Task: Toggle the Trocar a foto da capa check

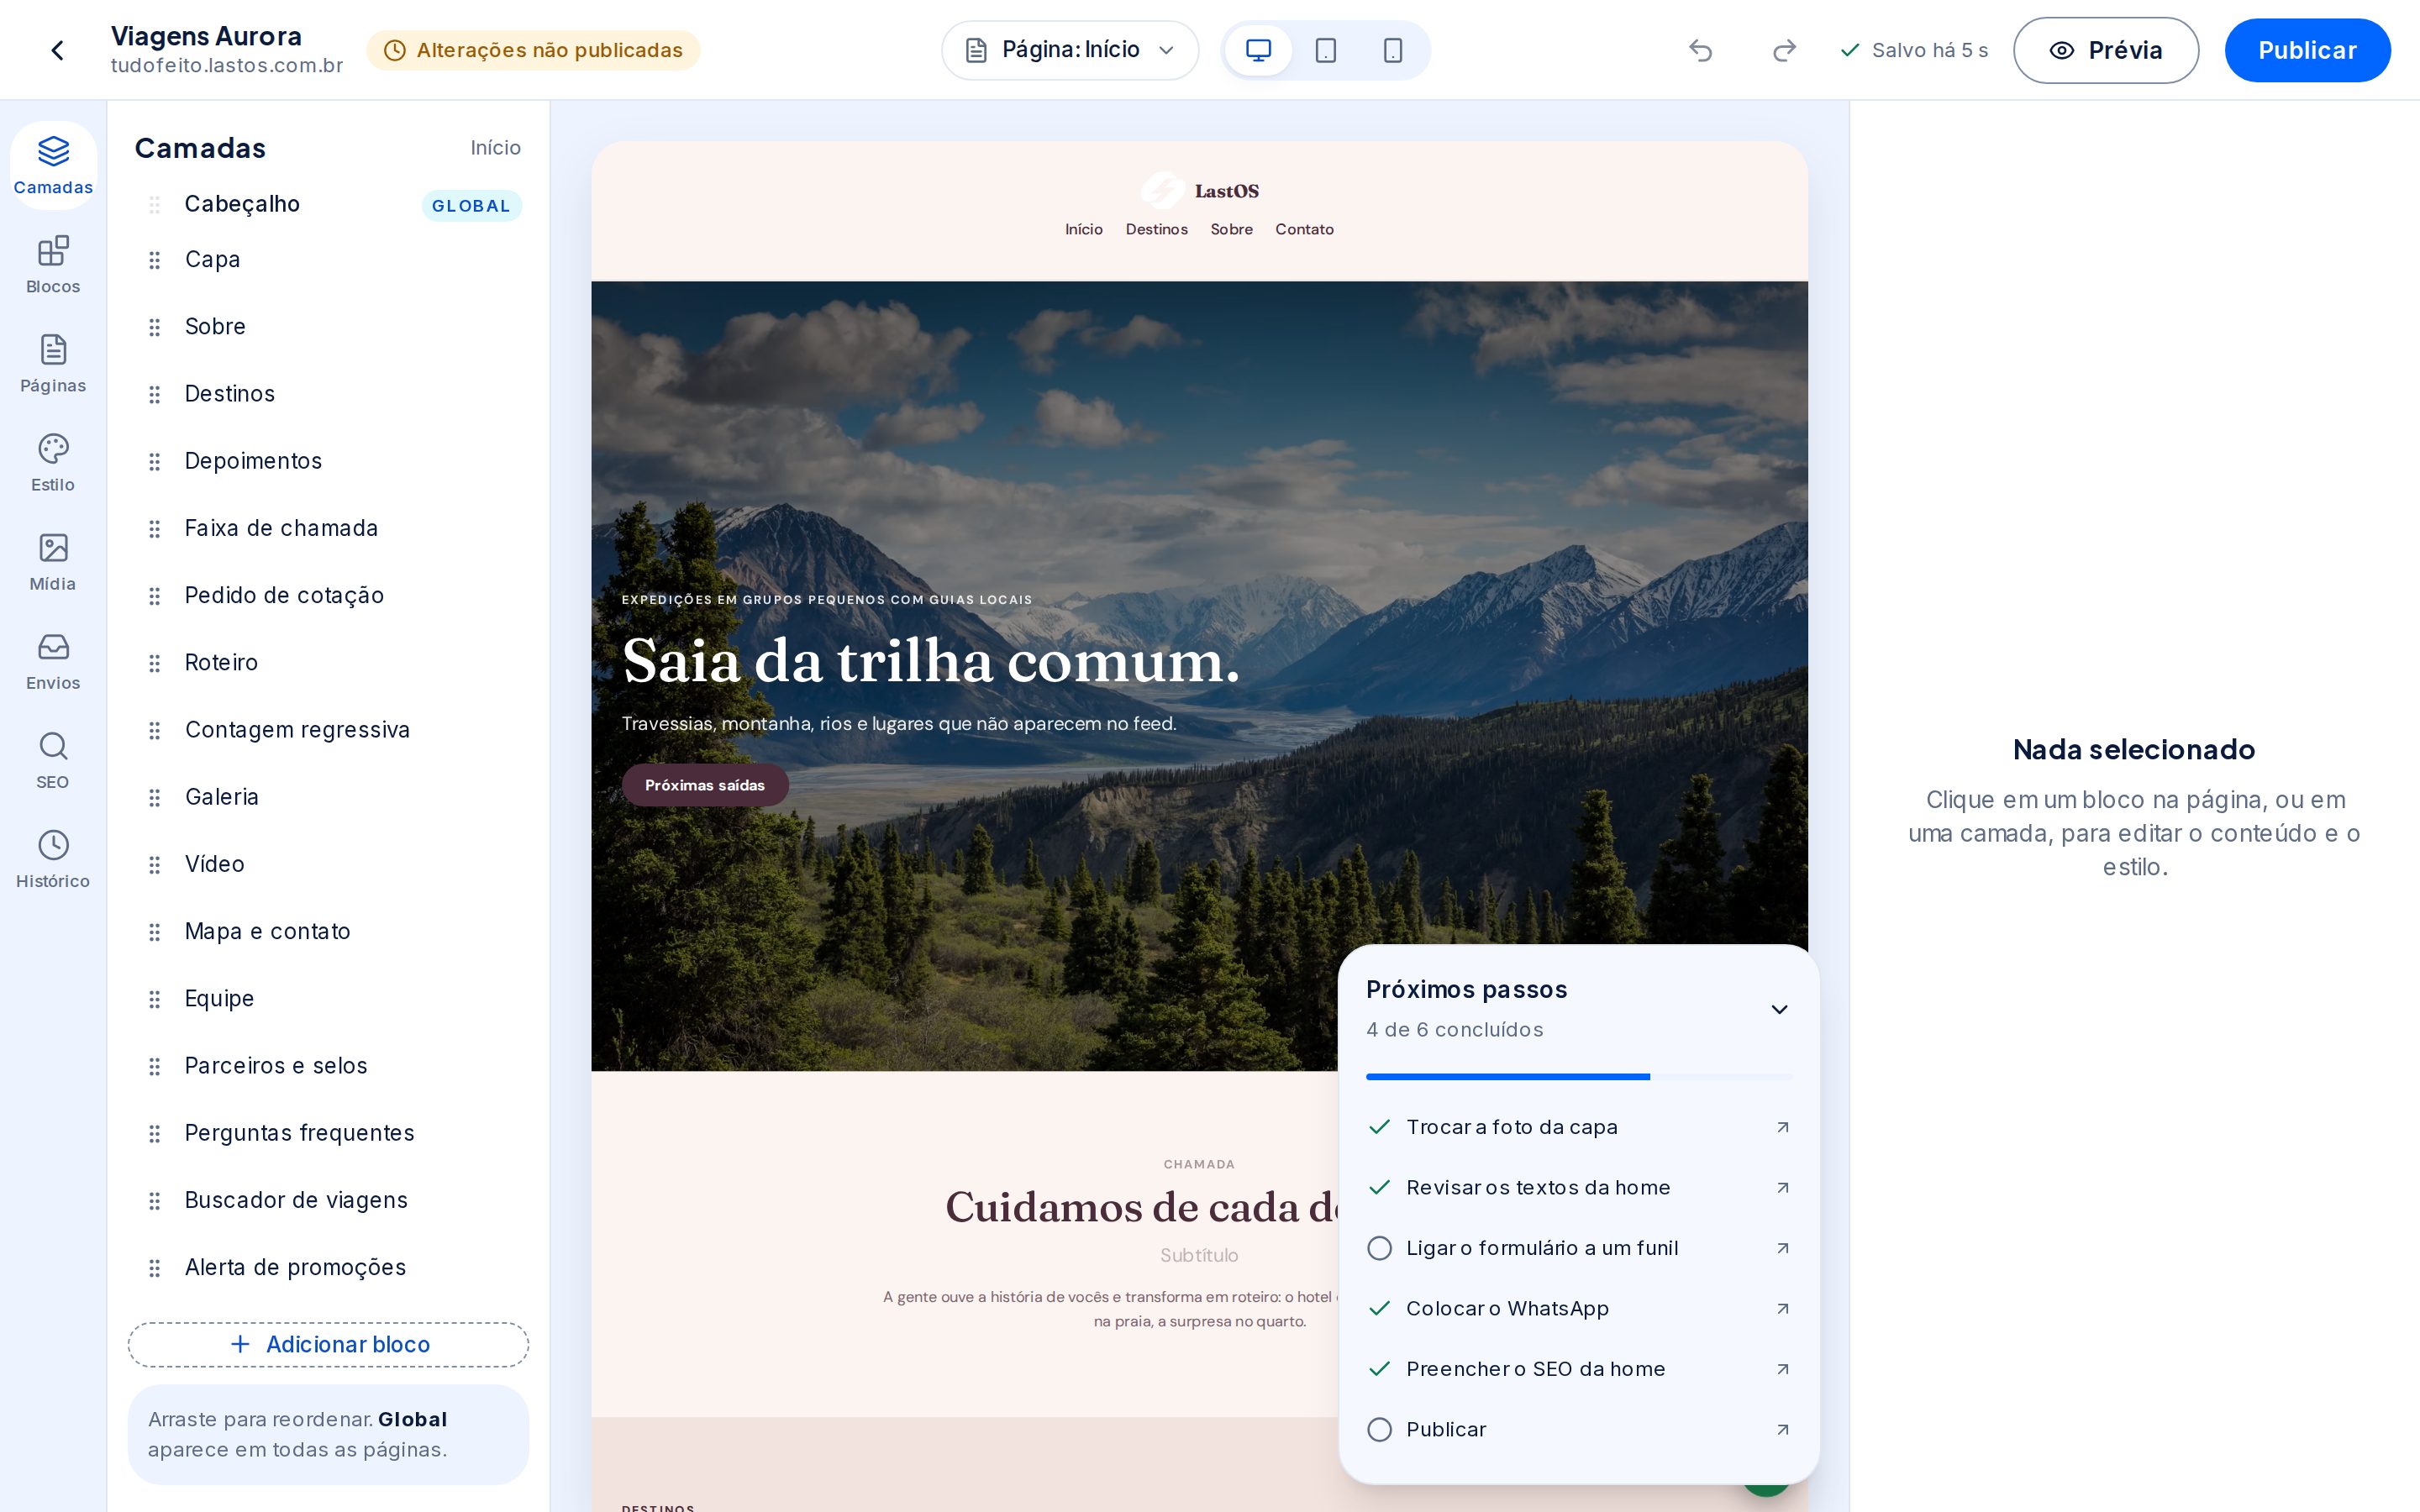Action: click(1379, 1127)
